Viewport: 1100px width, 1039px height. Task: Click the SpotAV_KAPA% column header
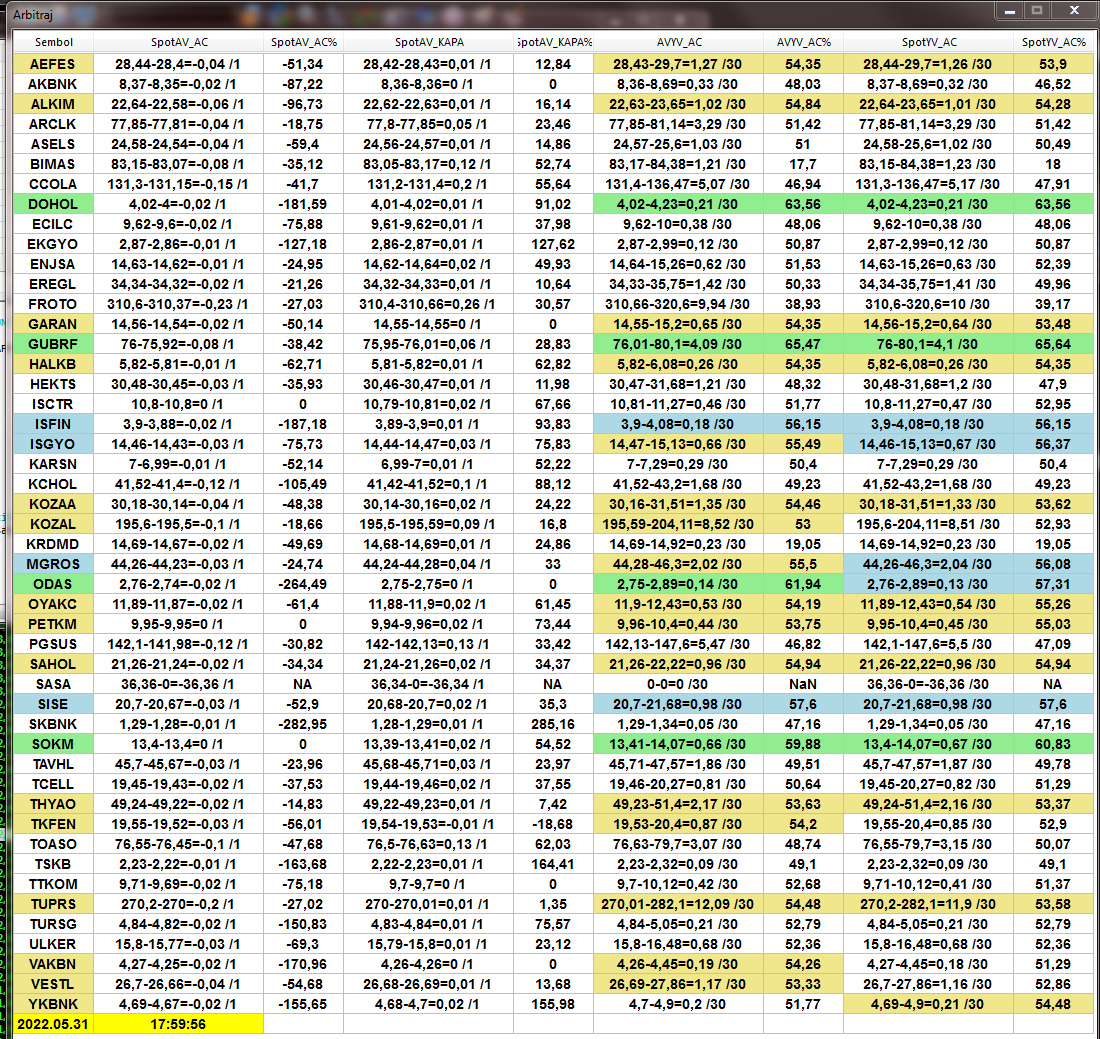tap(554, 42)
